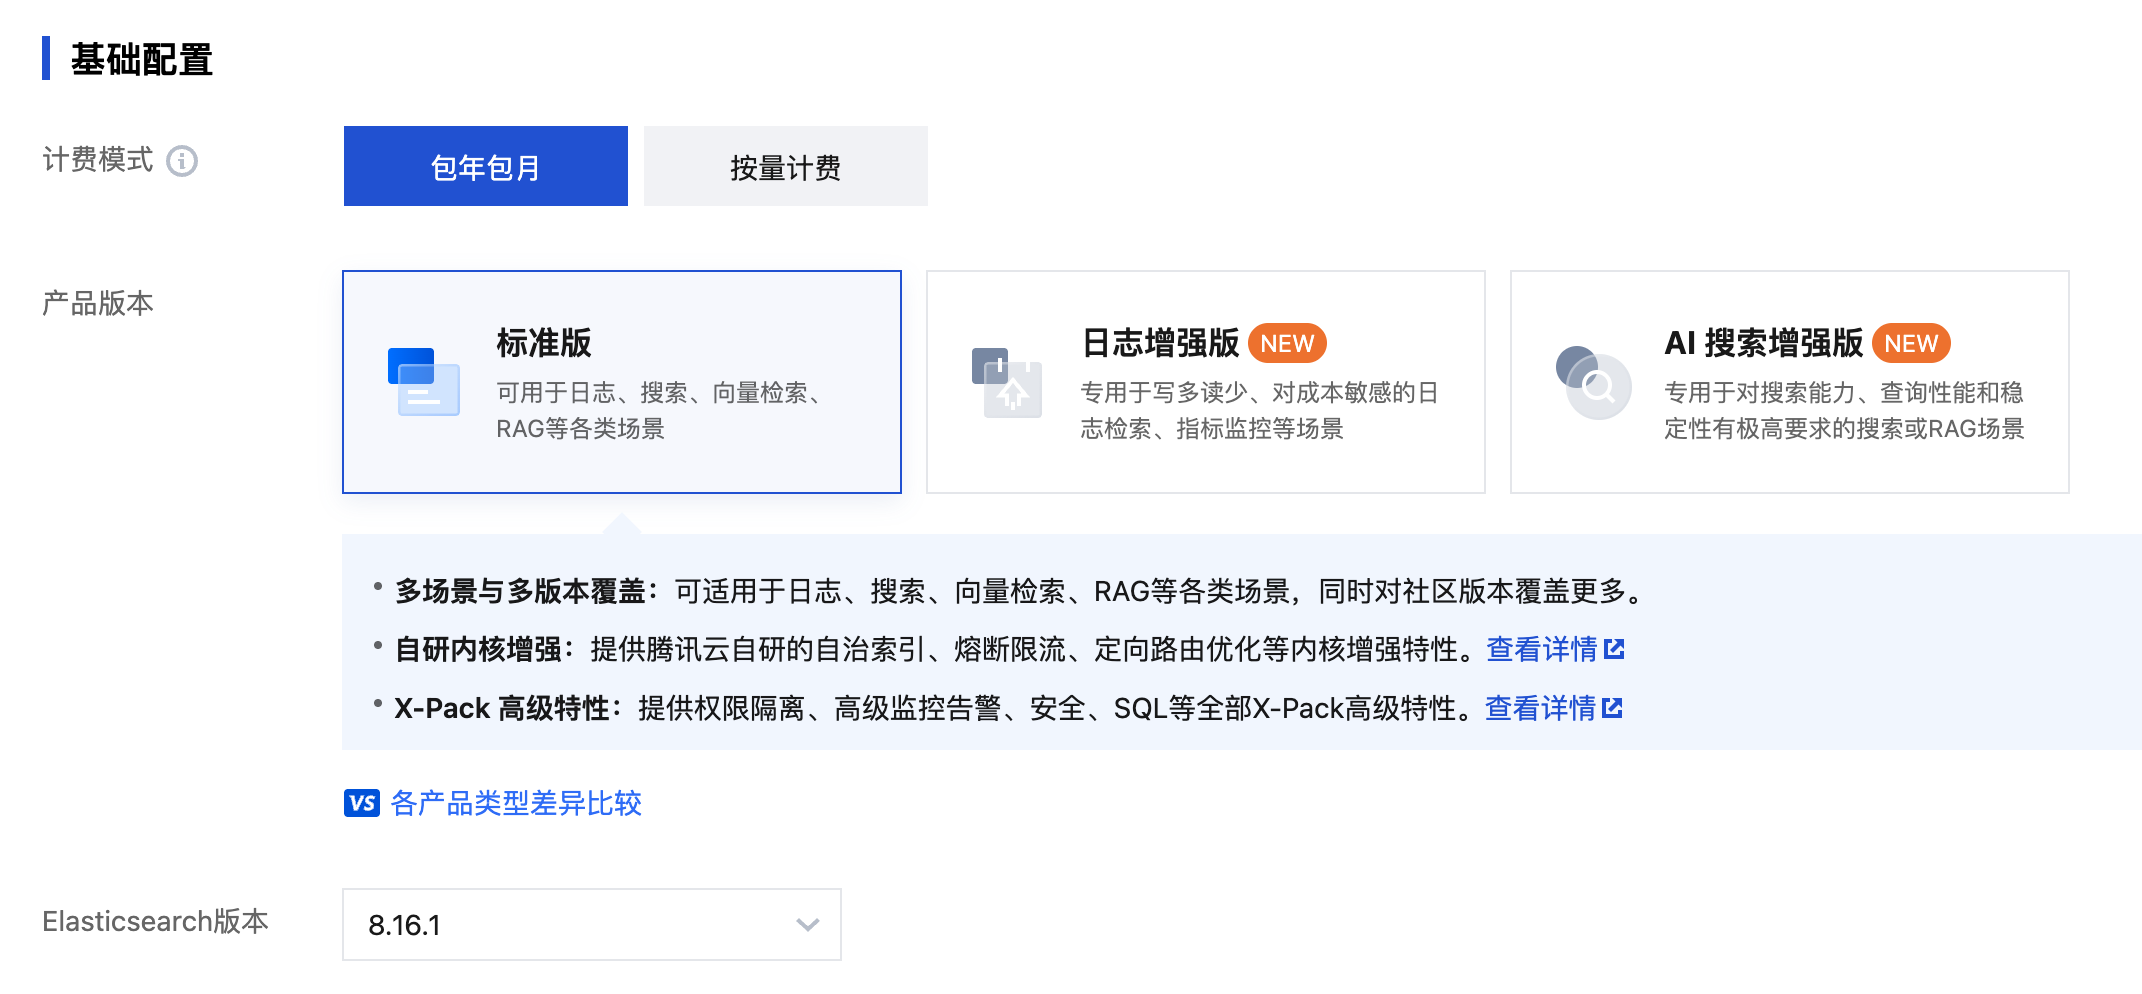Open 各产品类型差异比较 comparison link
2142x994 pixels.
[x=516, y=803]
